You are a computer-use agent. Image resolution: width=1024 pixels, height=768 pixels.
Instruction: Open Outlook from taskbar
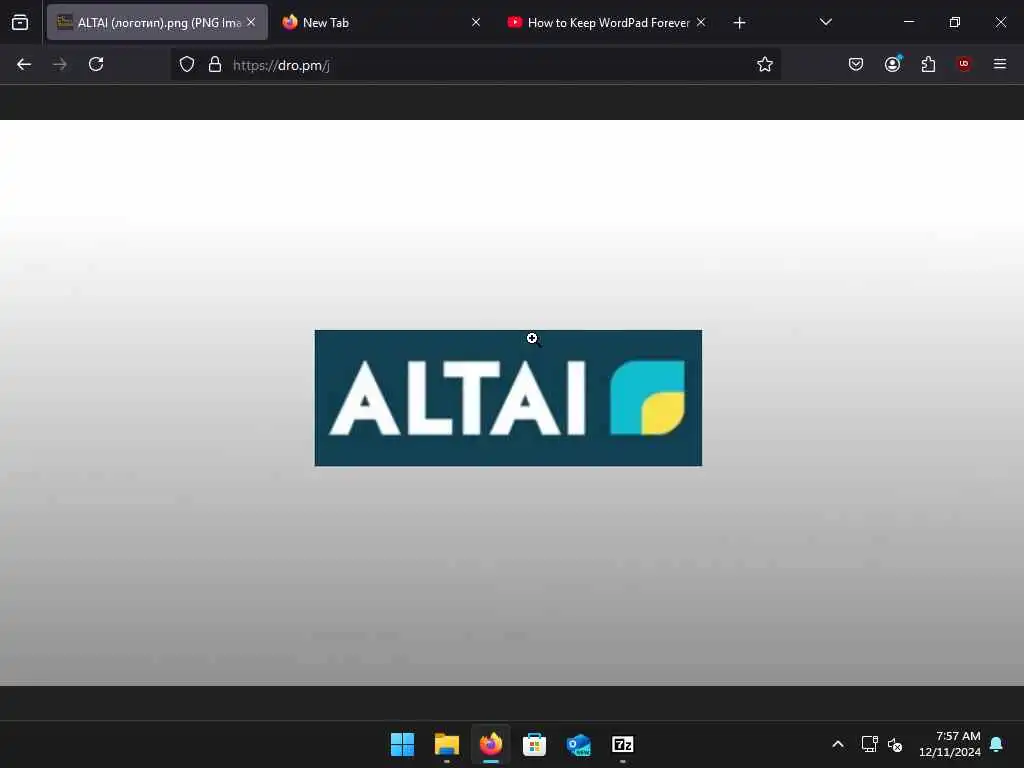click(579, 744)
